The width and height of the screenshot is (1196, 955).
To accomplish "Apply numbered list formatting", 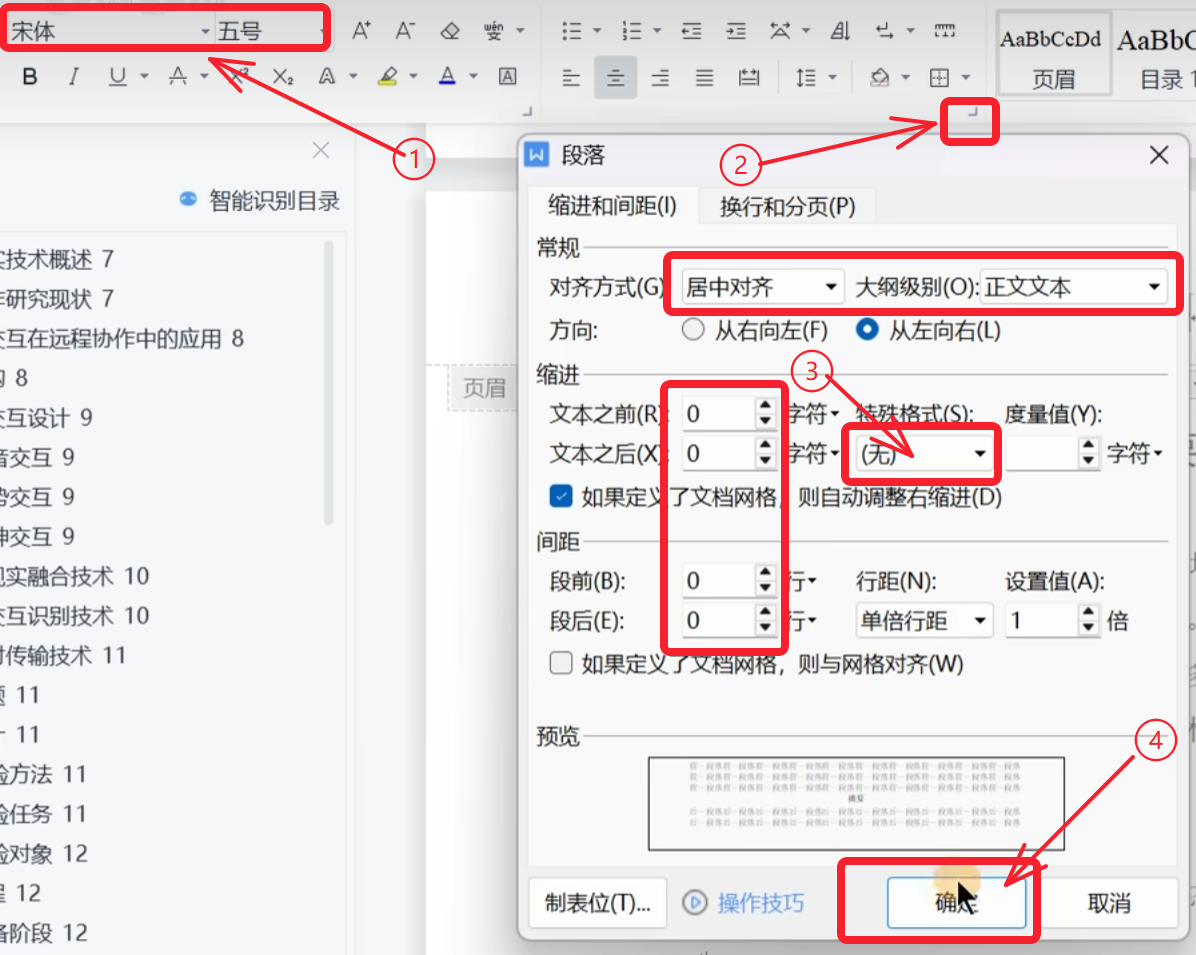I will 632,31.
